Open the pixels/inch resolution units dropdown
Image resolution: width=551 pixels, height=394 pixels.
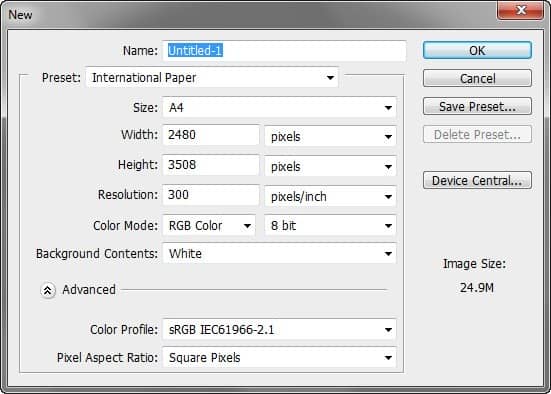(330, 196)
